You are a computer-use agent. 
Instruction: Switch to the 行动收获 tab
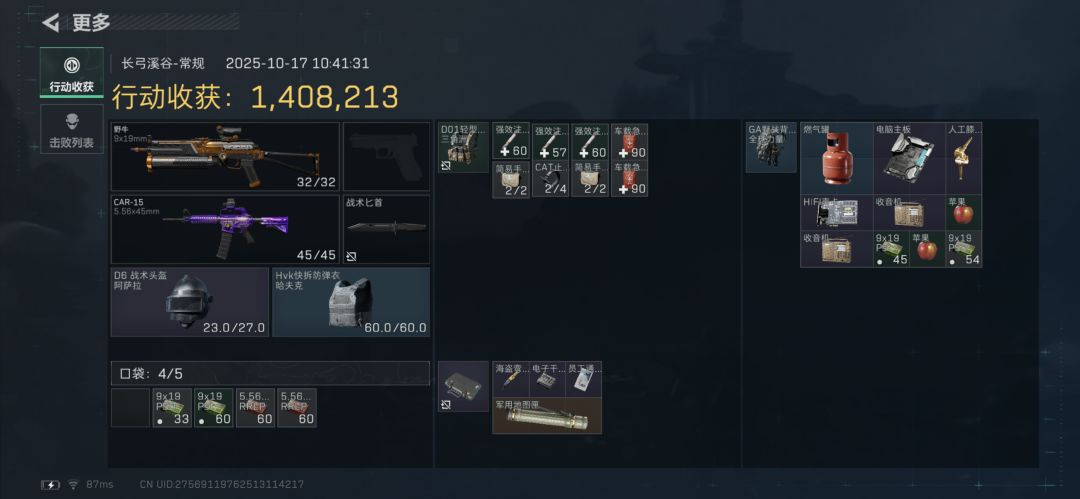[x=72, y=72]
